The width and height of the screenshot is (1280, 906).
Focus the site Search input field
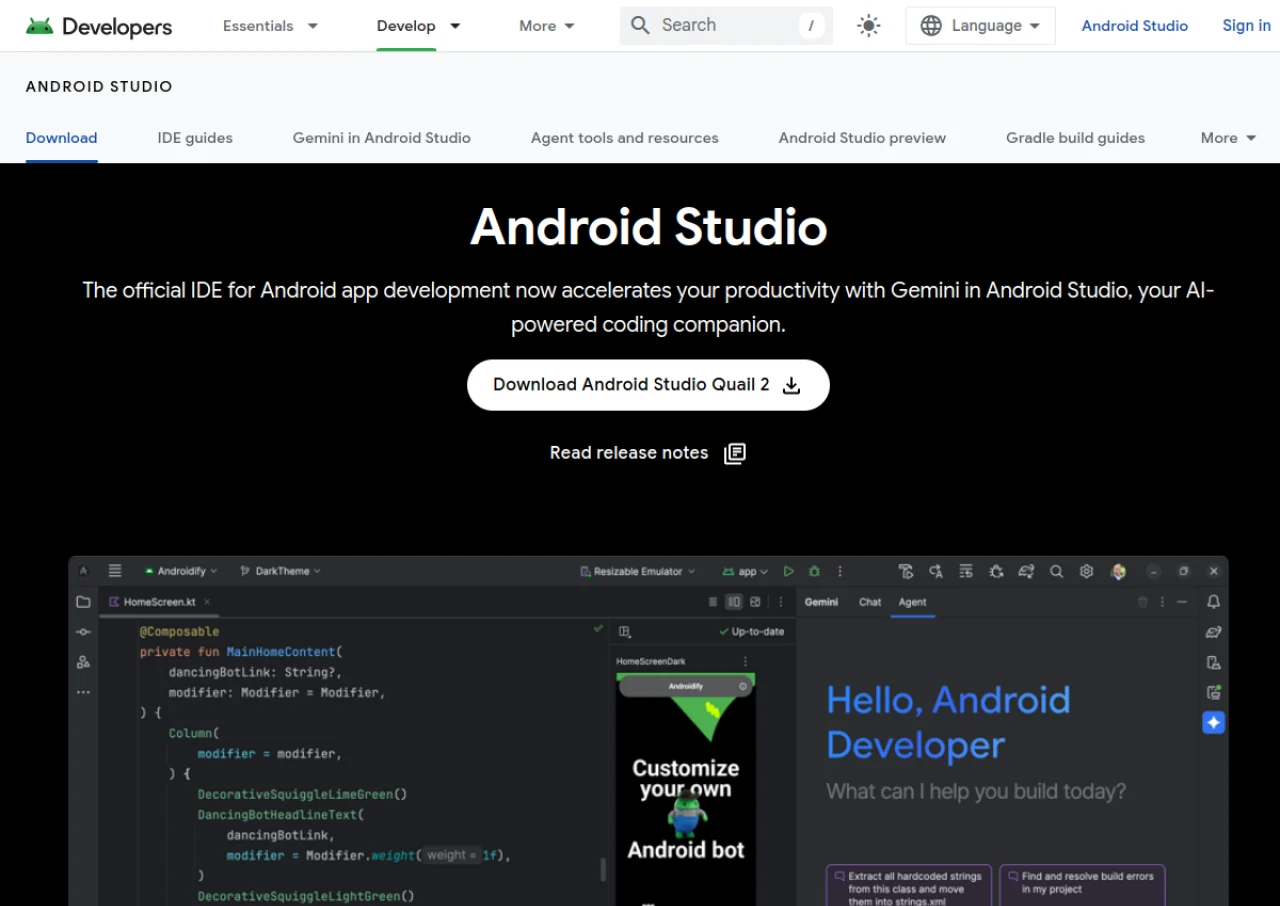tap(727, 26)
